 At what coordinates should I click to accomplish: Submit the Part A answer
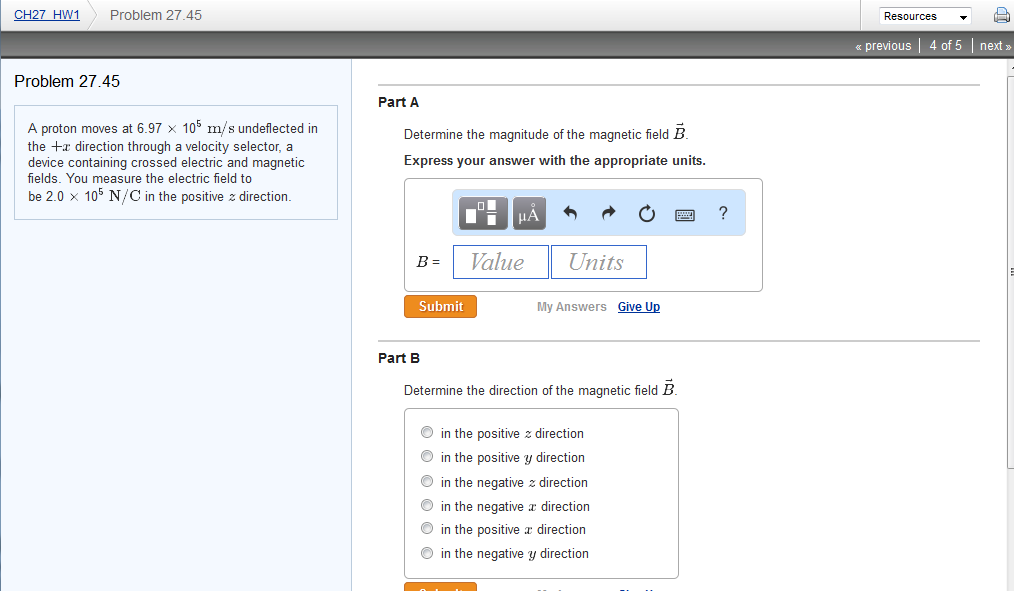coord(440,306)
